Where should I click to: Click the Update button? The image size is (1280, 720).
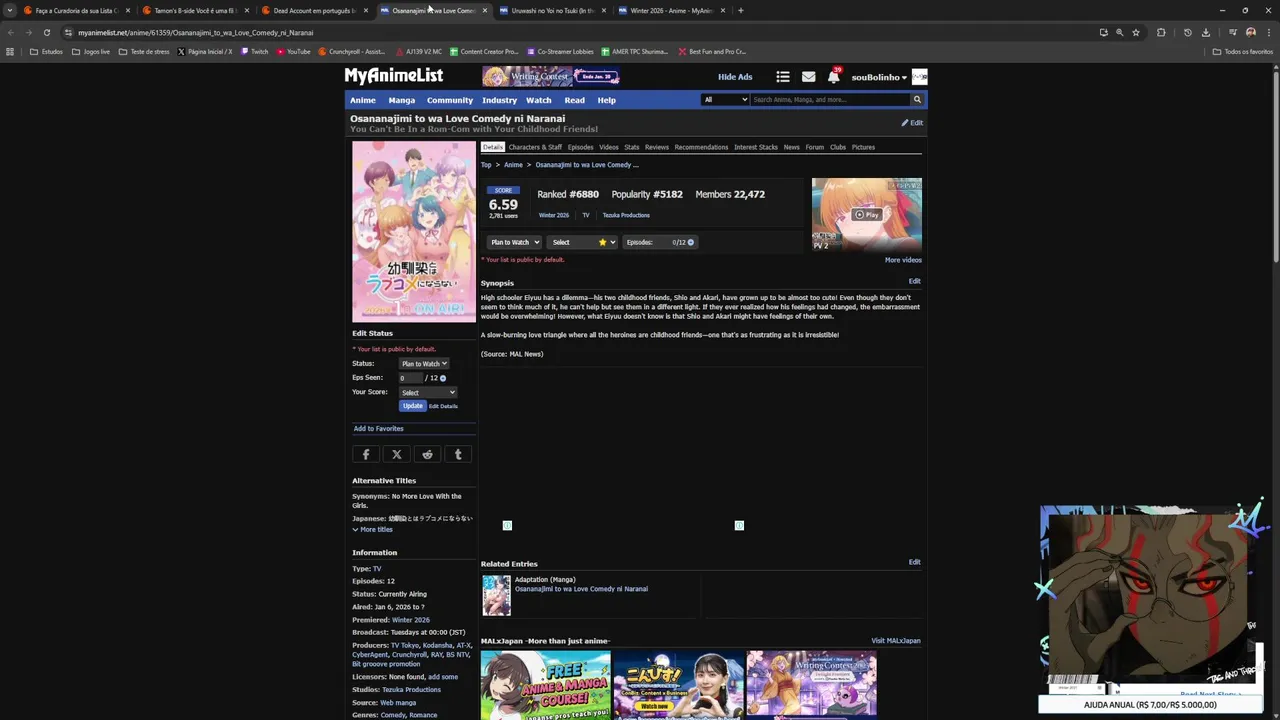point(412,406)
